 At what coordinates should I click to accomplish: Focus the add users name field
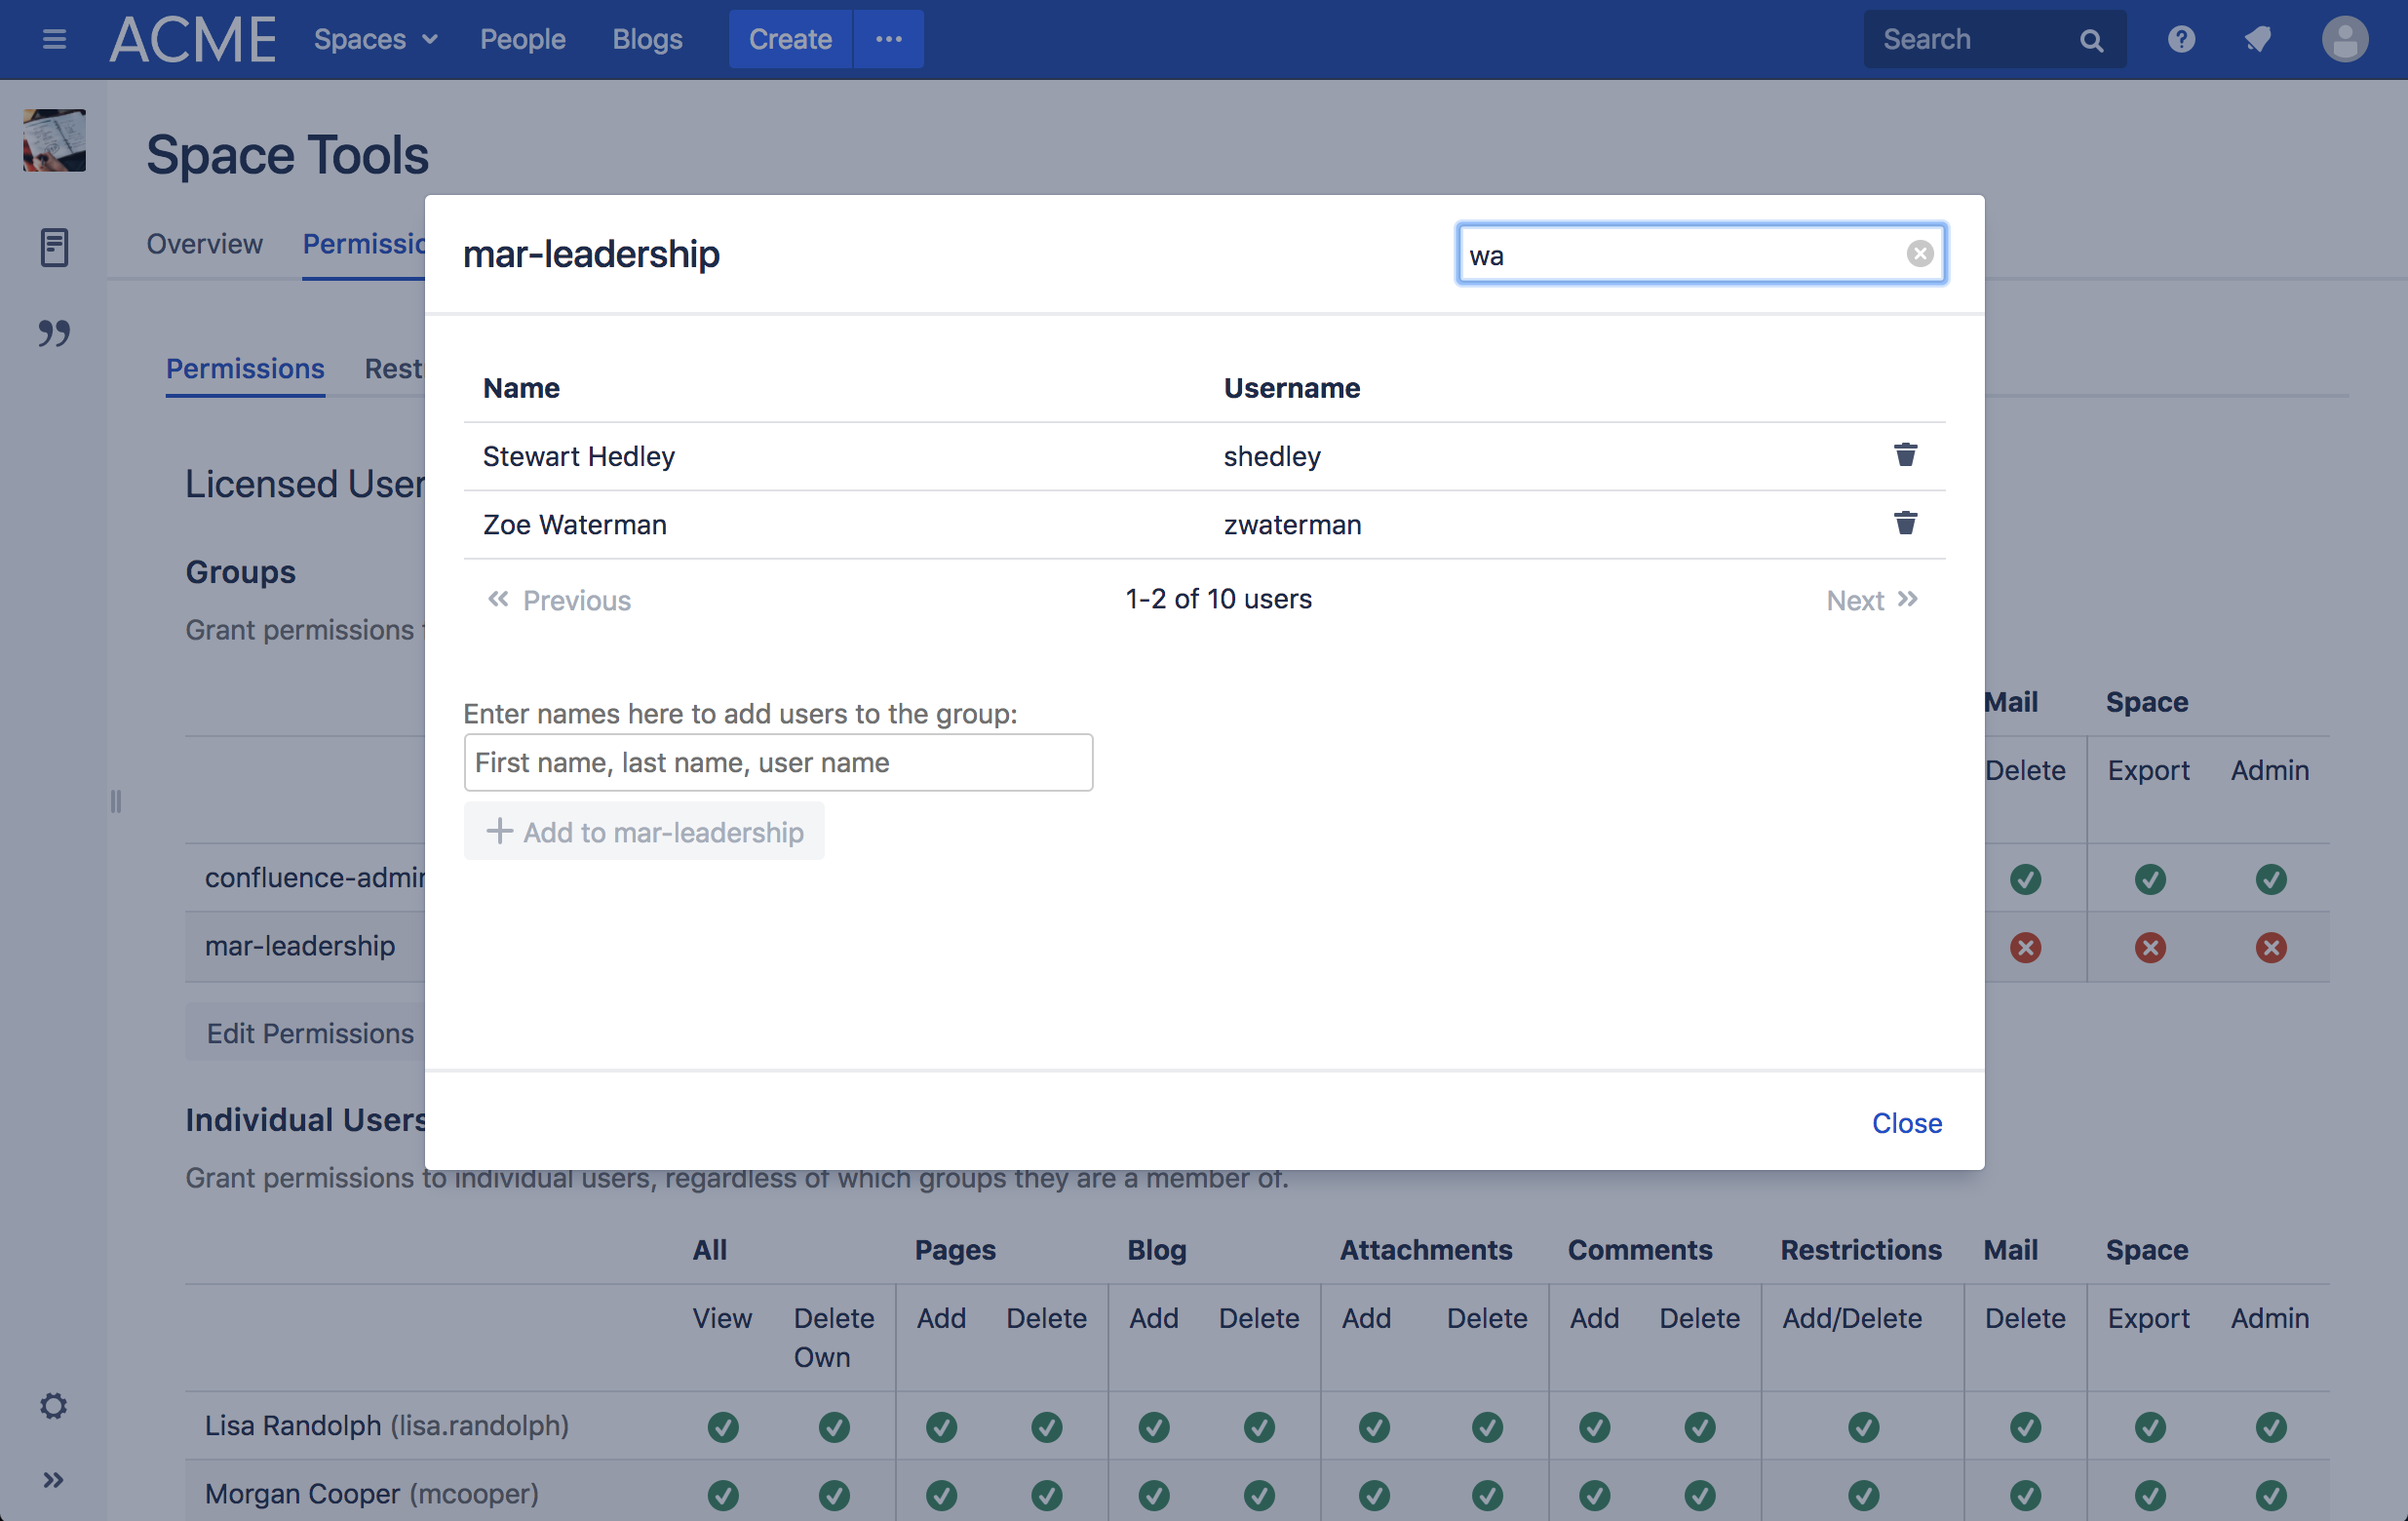(x=777, y=762)
